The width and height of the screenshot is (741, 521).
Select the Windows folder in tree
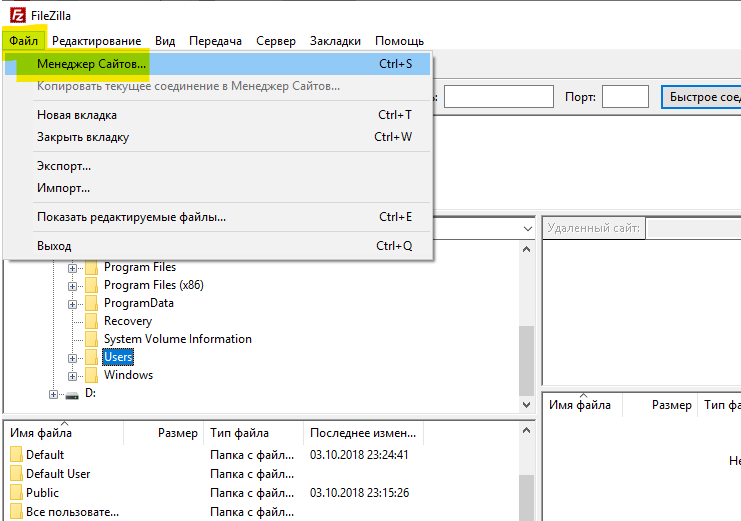pos(128,375)
